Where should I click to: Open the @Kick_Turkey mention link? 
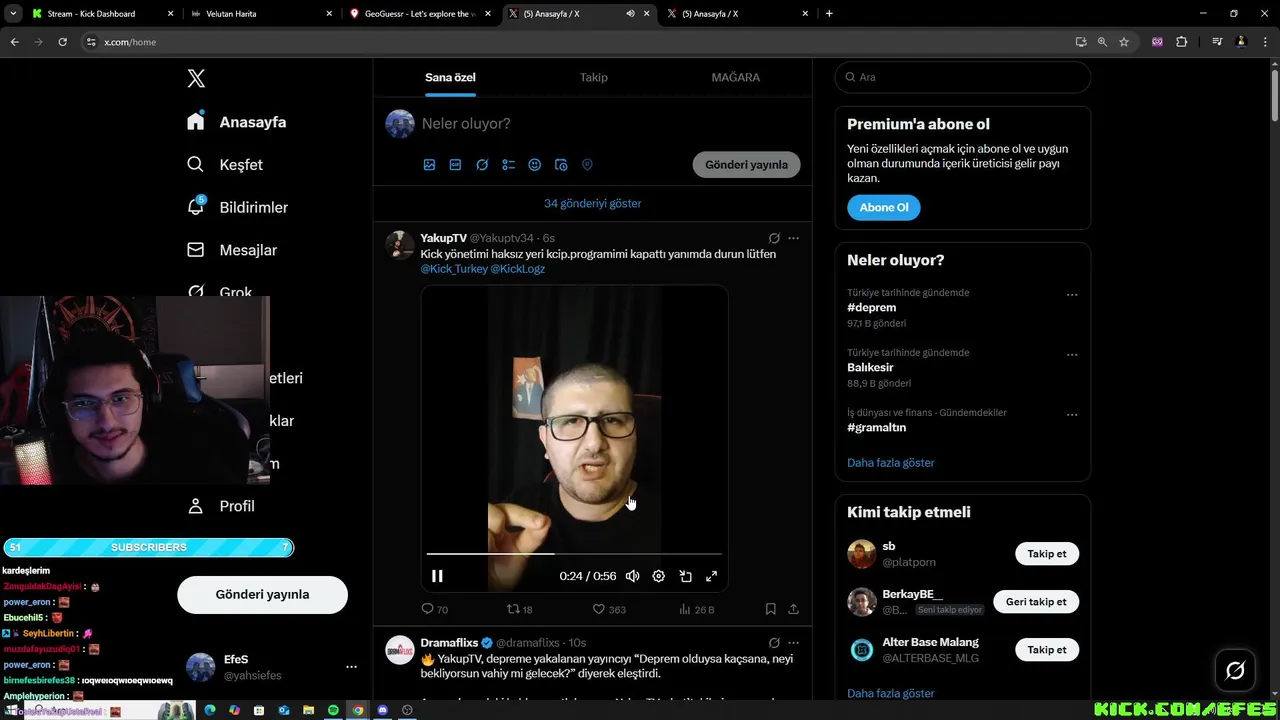(x=454, y=269)
